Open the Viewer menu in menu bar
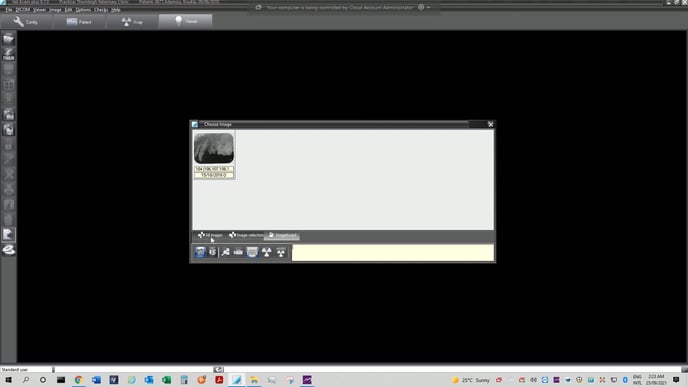Screen dimensions: 688x387 [39, 10]
